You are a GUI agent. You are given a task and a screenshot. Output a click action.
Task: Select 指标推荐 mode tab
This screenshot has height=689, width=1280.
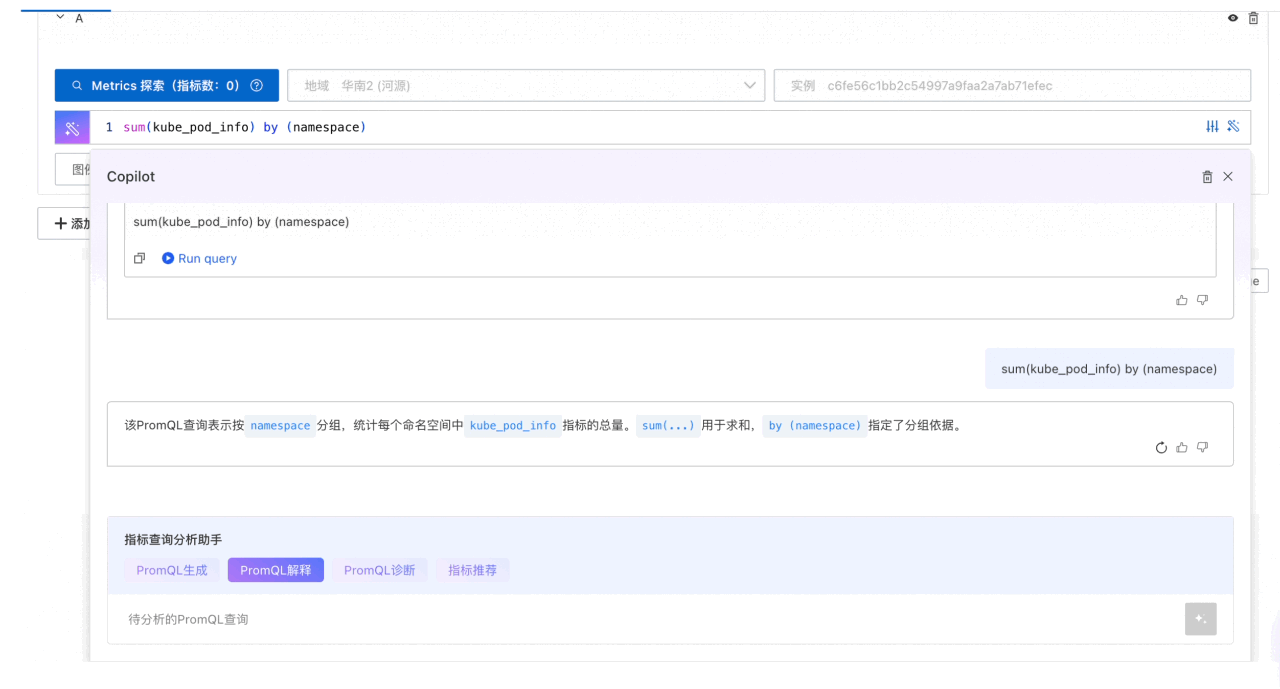473,570
